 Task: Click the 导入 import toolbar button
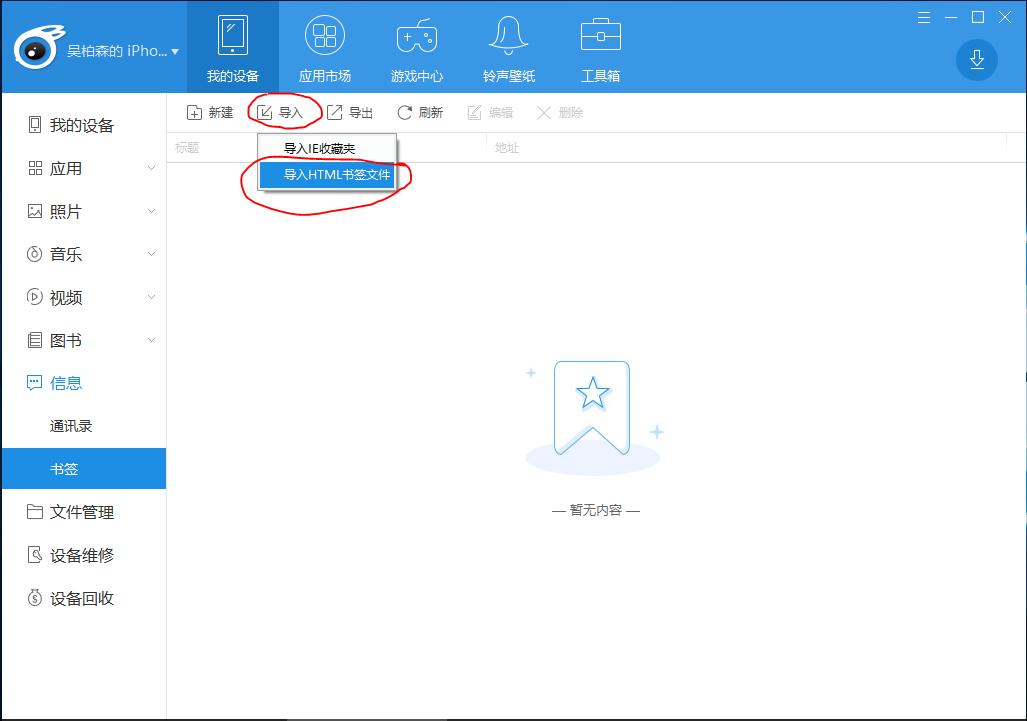click(280, 113)
